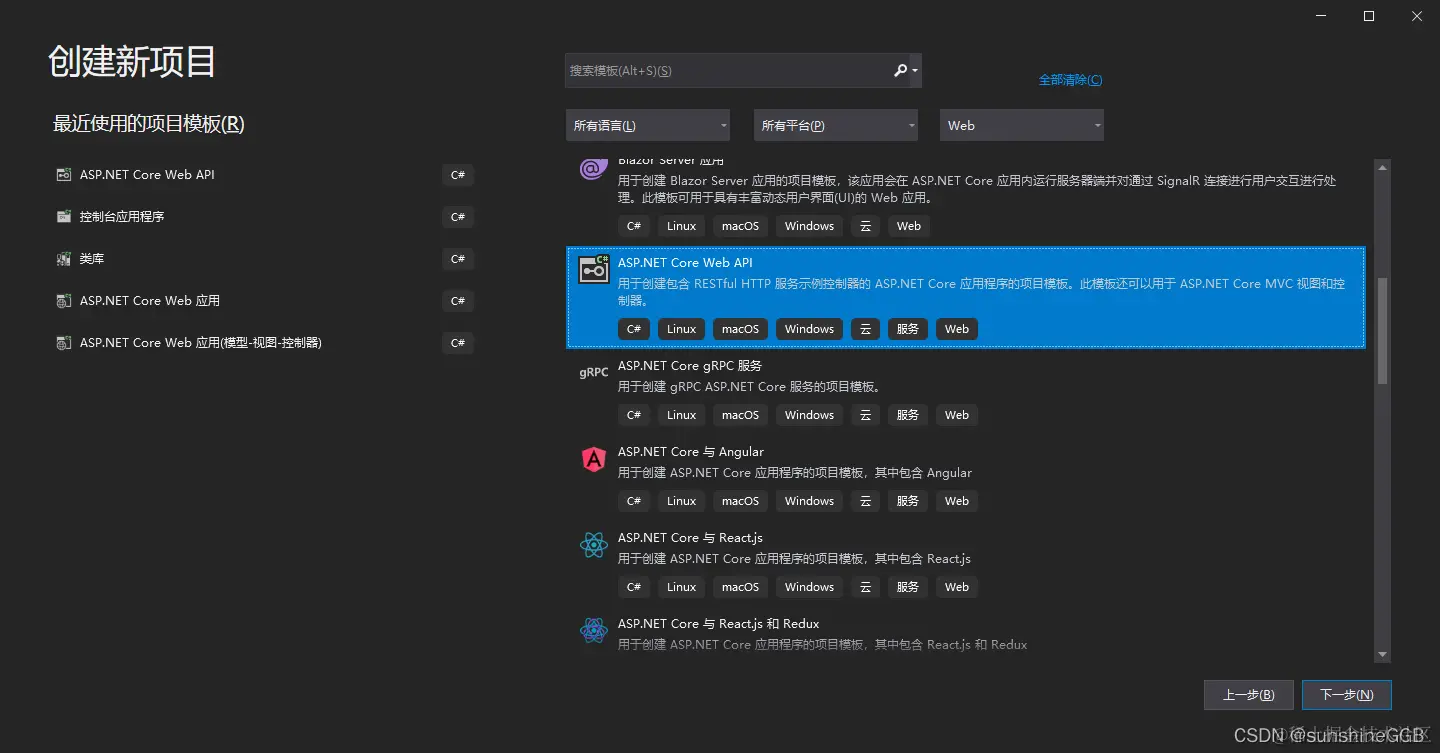Click macOS tag in Angular template

click(x=740, y=501)
